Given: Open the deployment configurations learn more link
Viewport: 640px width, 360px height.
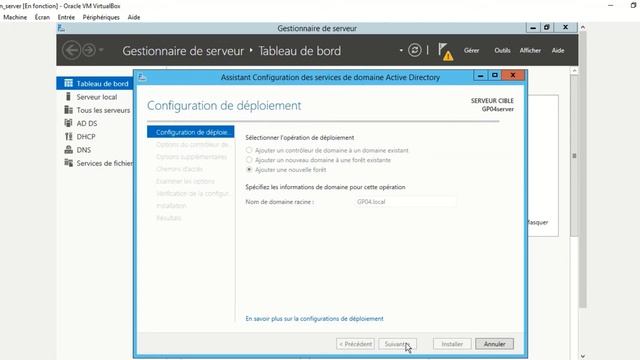Looking at the screenshot, I should (314, 318).
